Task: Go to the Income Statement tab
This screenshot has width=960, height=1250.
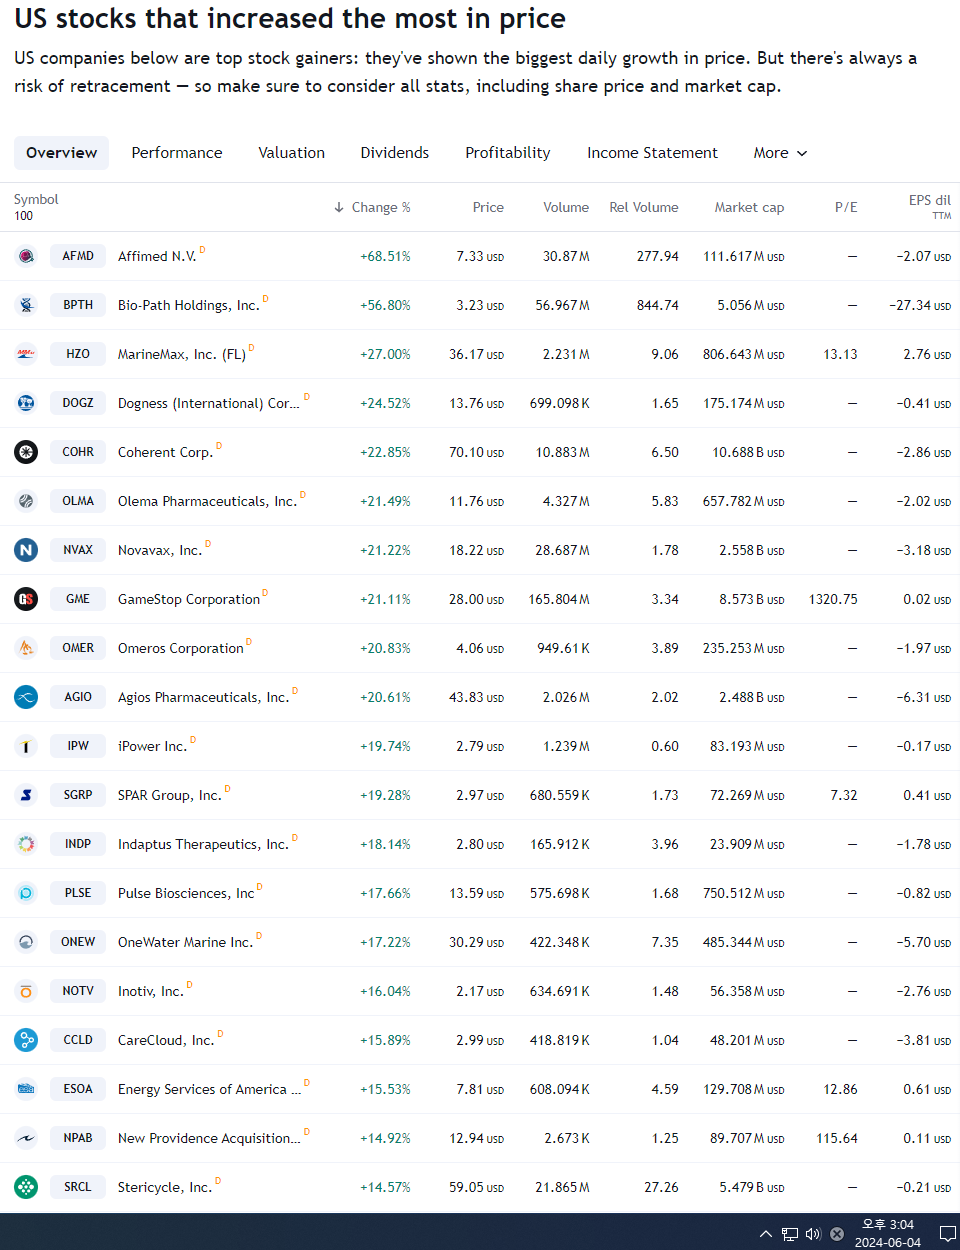Action: pyautogui.click(x=652, y=153)
